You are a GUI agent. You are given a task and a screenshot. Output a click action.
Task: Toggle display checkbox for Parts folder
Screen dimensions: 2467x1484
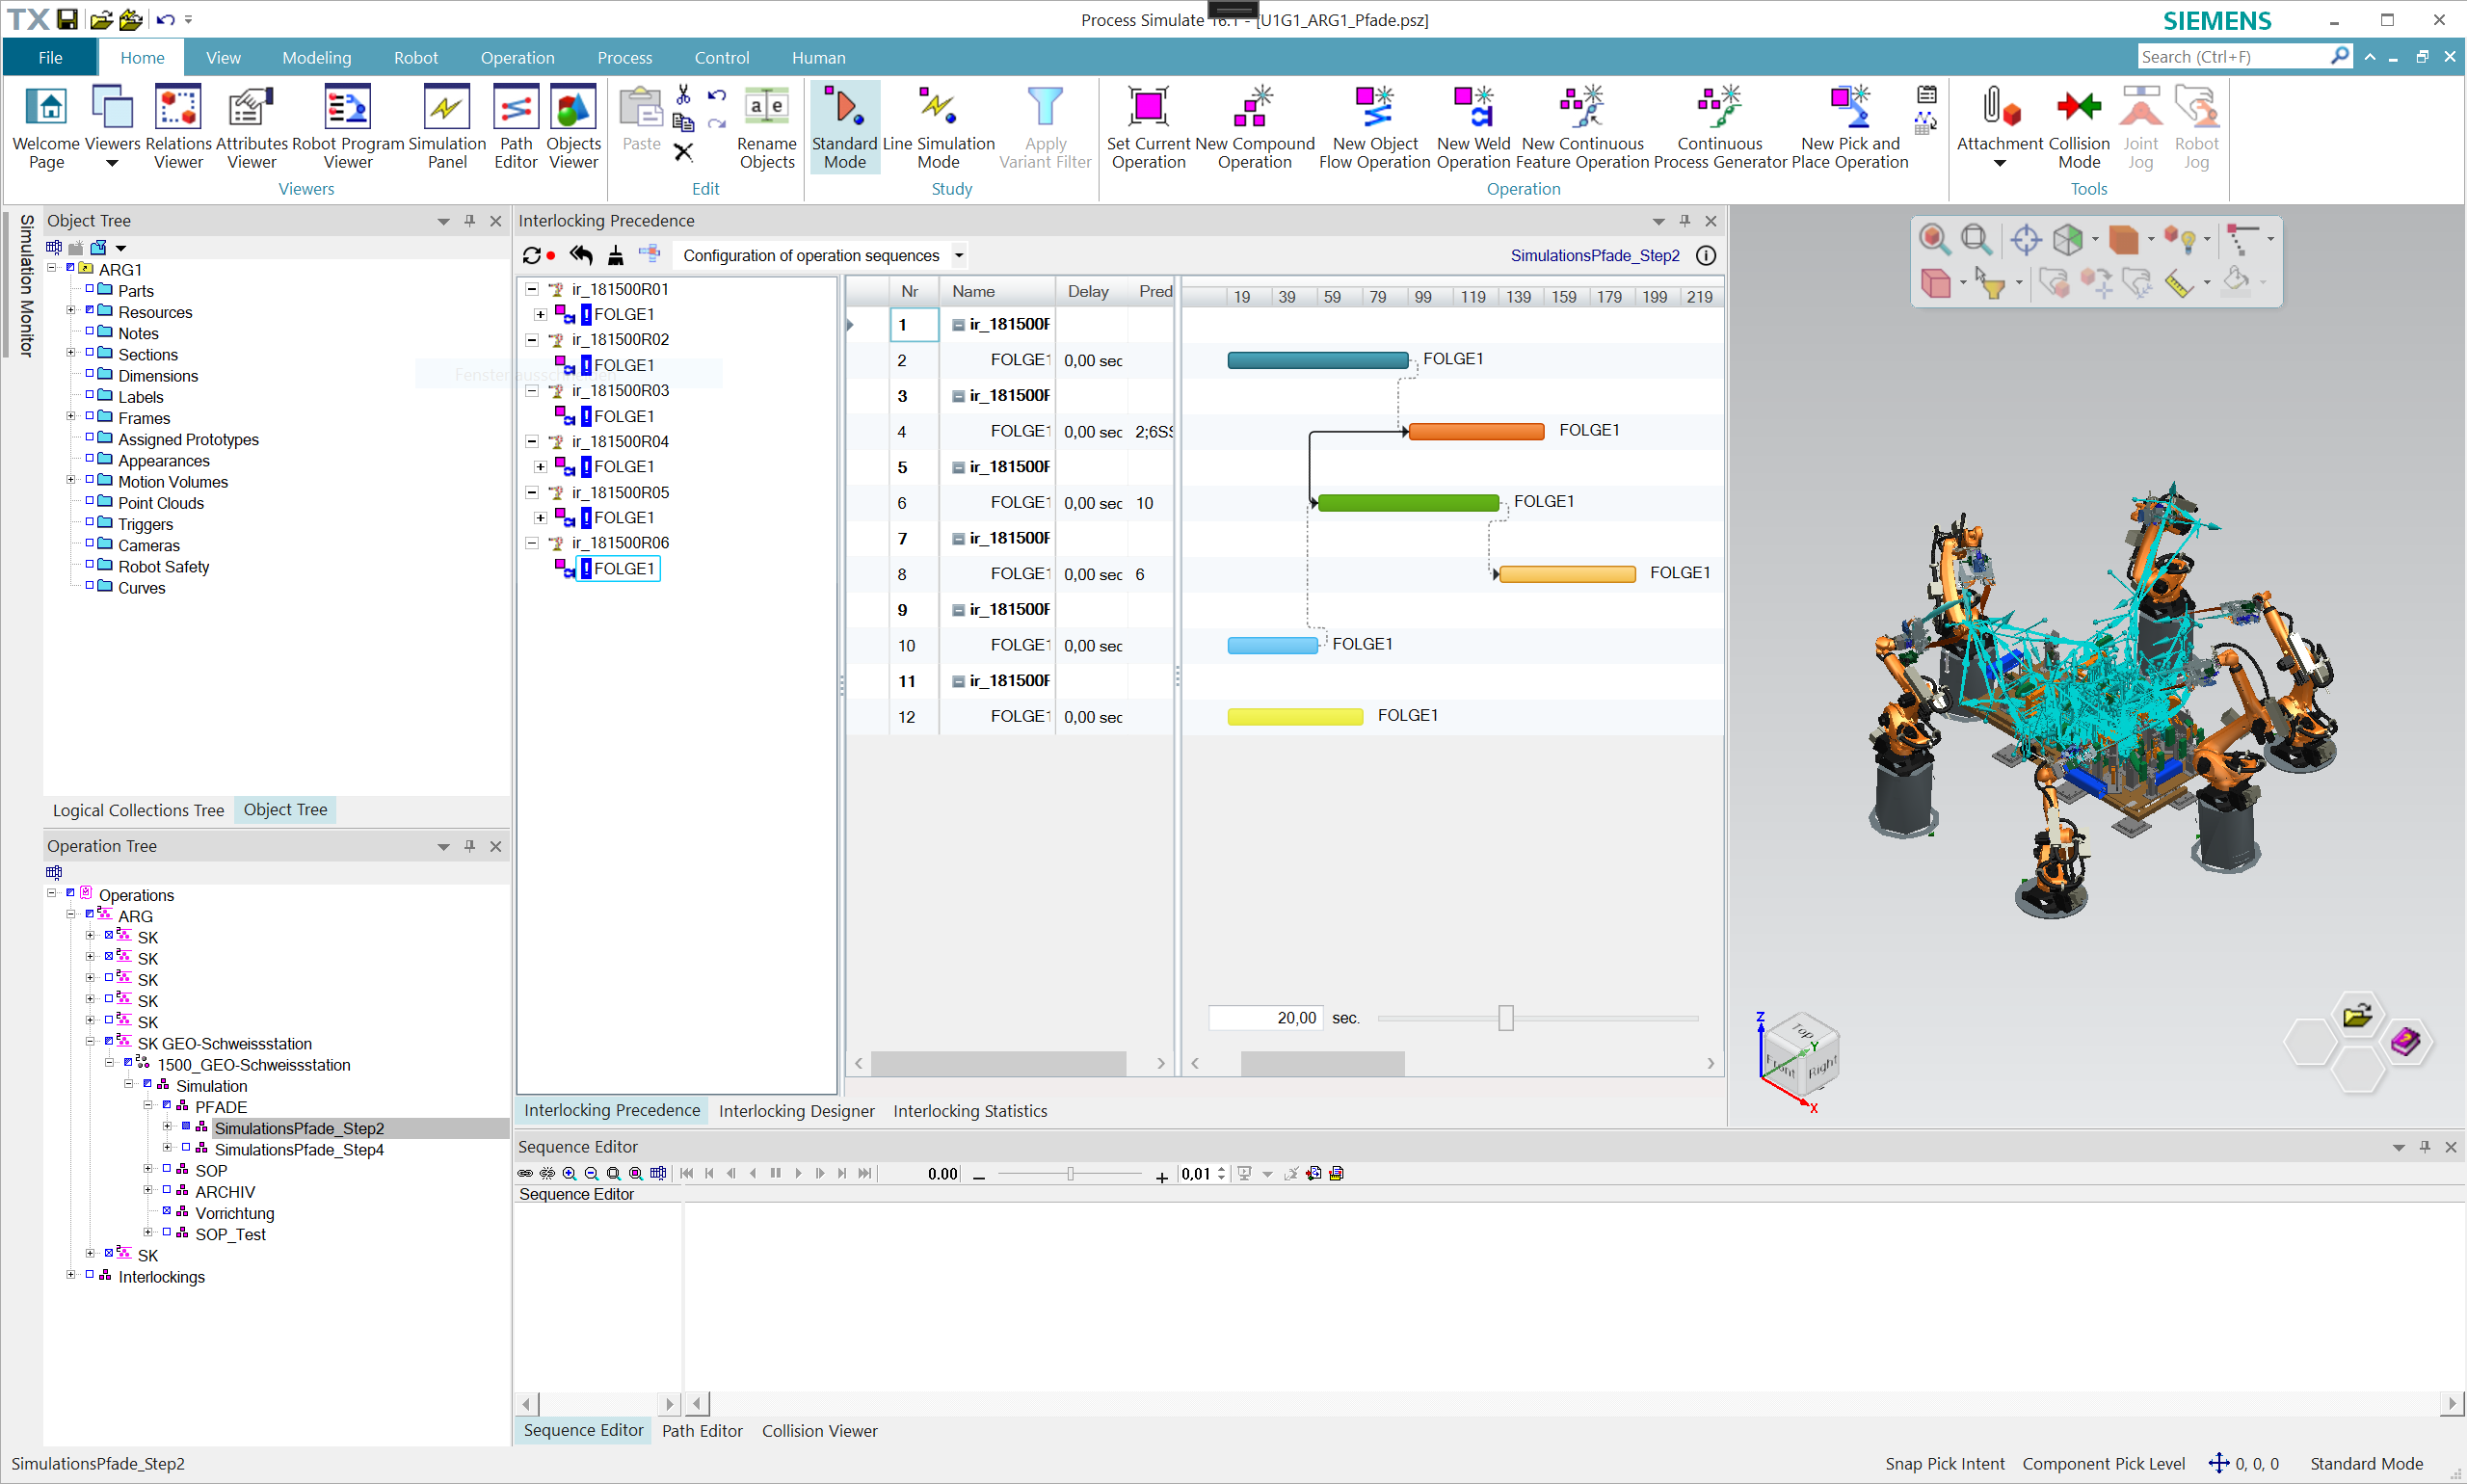tap(90, 288)
